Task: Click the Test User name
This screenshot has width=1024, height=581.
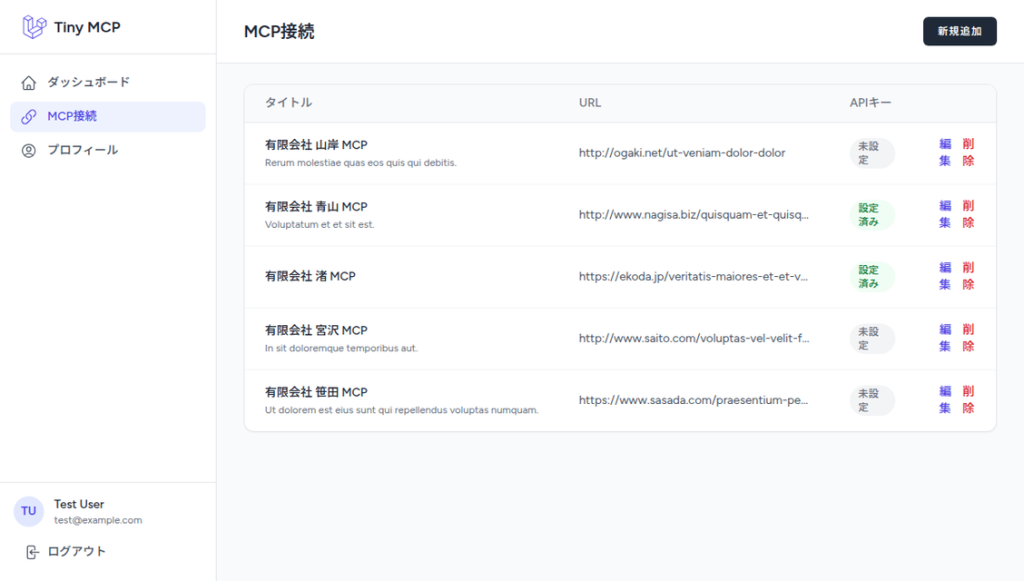Action: [79, 504]
